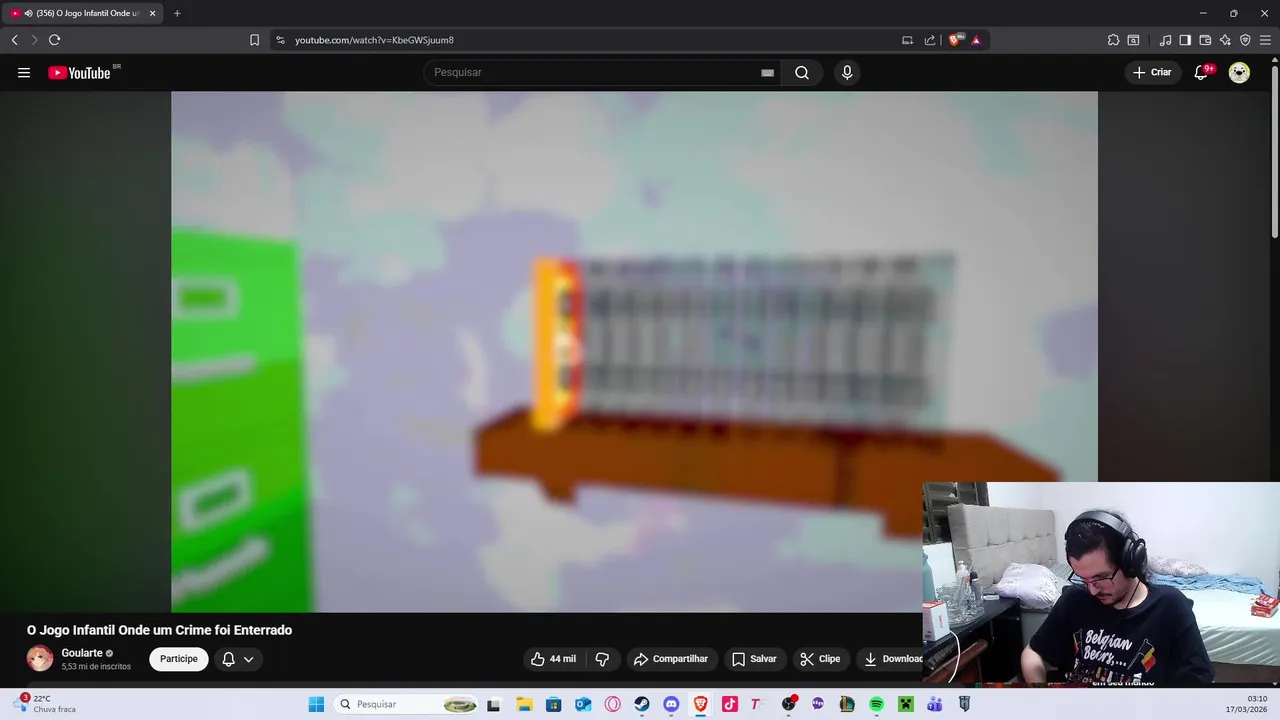Screen dimensions: 1280x720
Task: Open the Windows Start menu
Action: (316, 704)
